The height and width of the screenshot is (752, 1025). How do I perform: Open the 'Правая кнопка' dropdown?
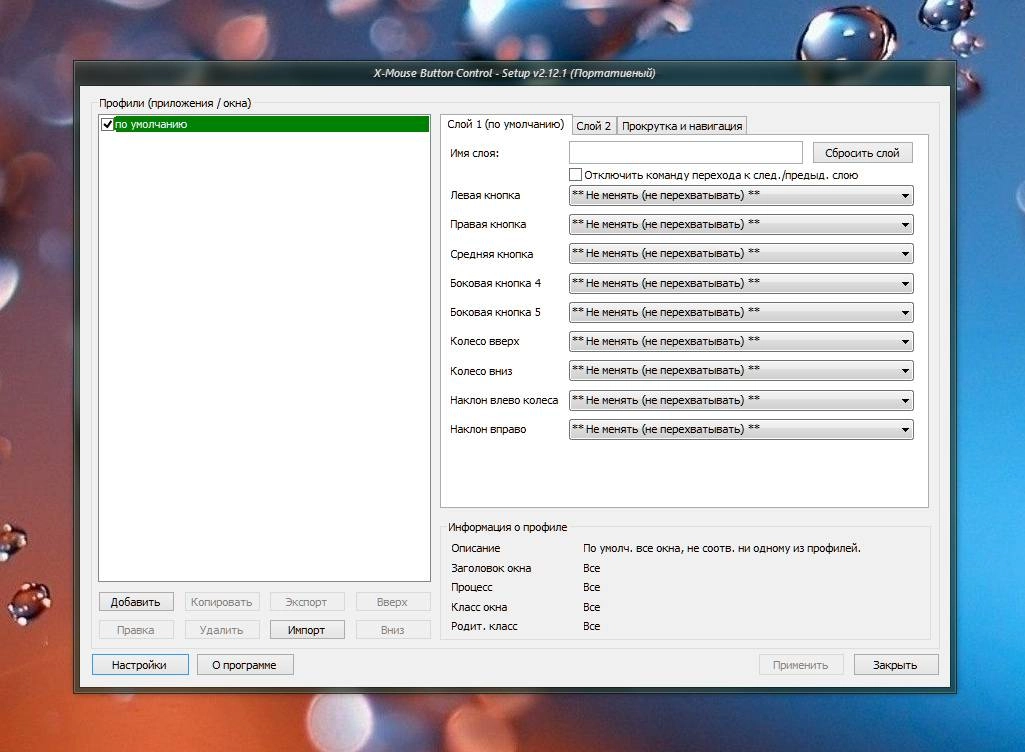[x=741, y=224]
